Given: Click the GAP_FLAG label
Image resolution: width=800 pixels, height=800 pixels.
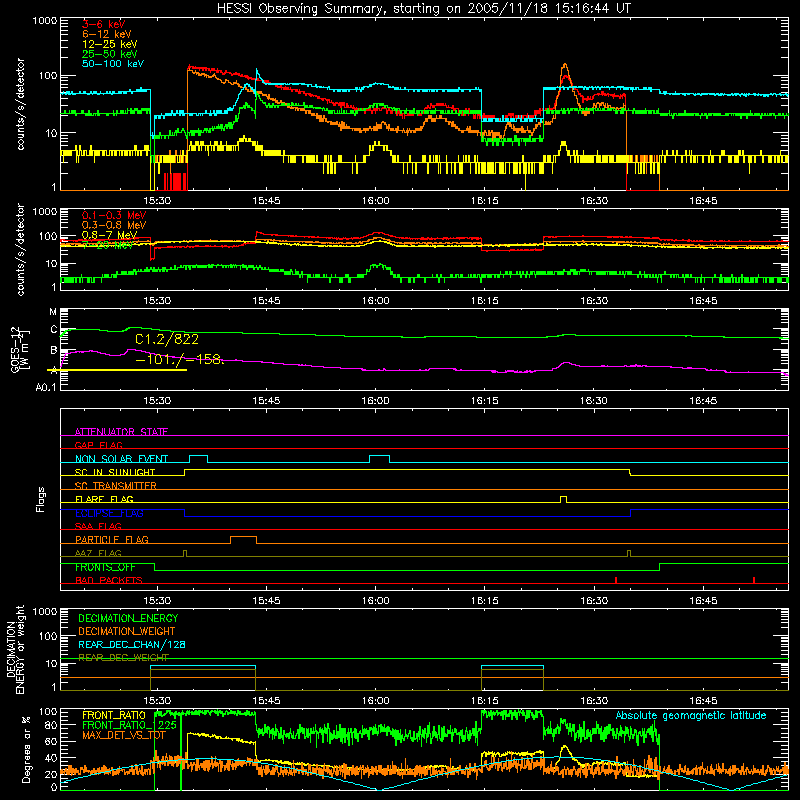Looking at the screenshot, I should (98, 445).
